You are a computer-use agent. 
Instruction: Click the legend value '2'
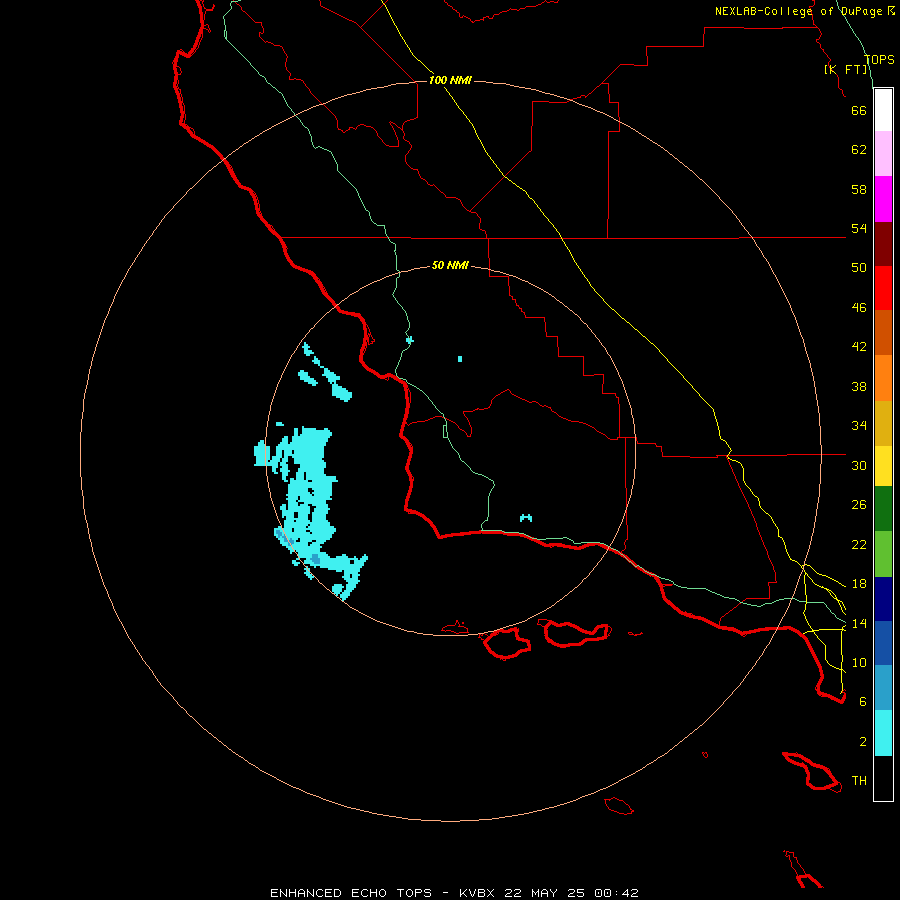point(863,742)
